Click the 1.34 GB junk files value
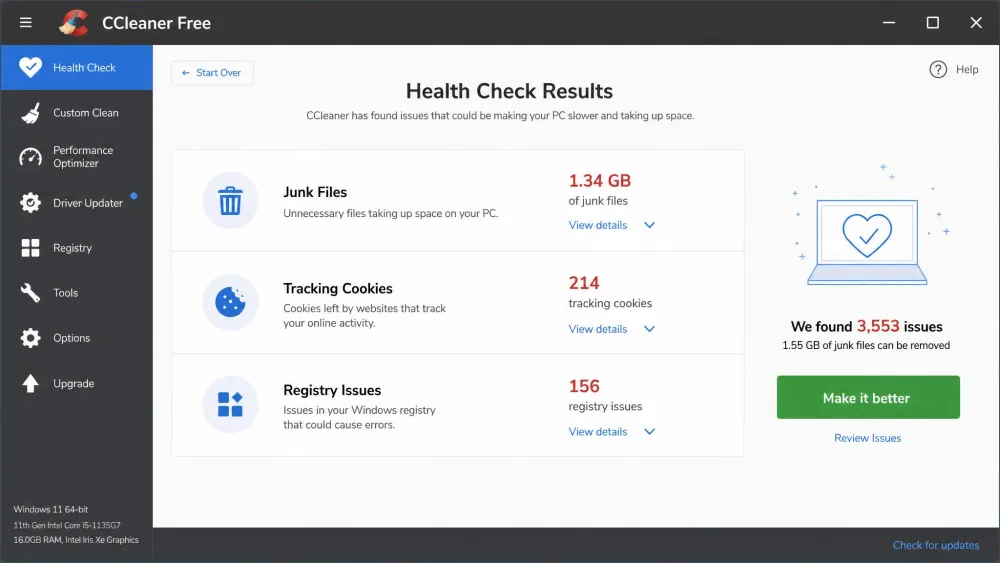This screenshot has width=1000, height=563. pyautogui.click(x=599, y=181)
